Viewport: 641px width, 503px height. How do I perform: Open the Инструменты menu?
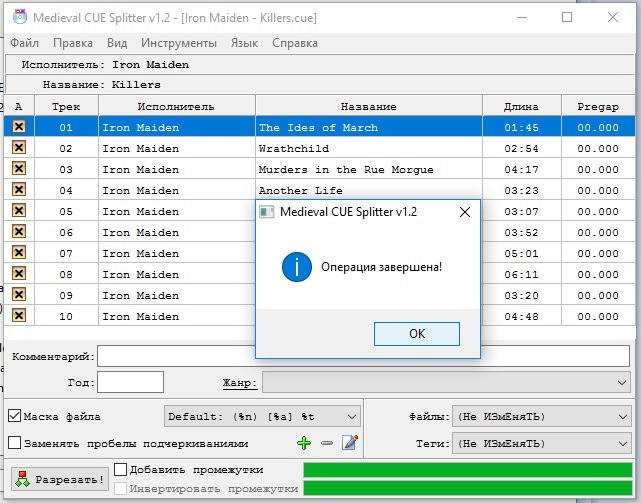[x=179, y=43]
